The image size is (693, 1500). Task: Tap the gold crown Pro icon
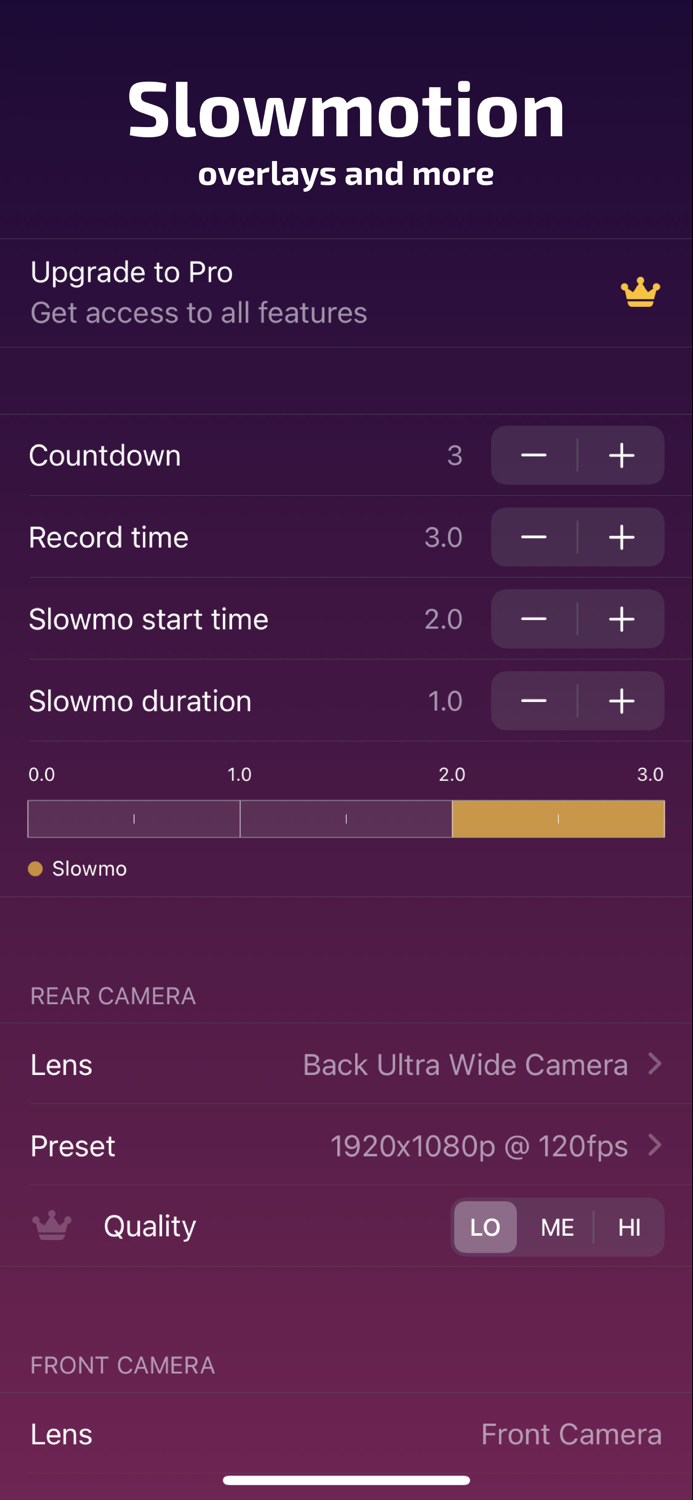(640, 293)
